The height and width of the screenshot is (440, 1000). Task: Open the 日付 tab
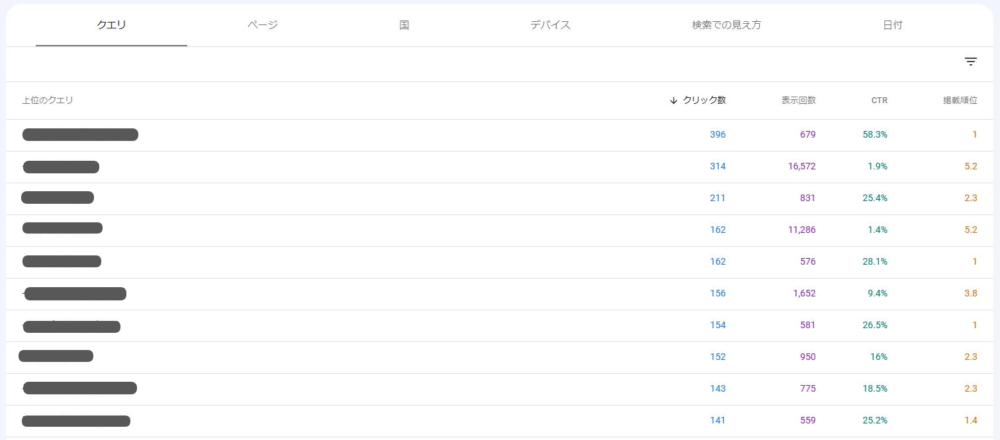coord(893,26)
